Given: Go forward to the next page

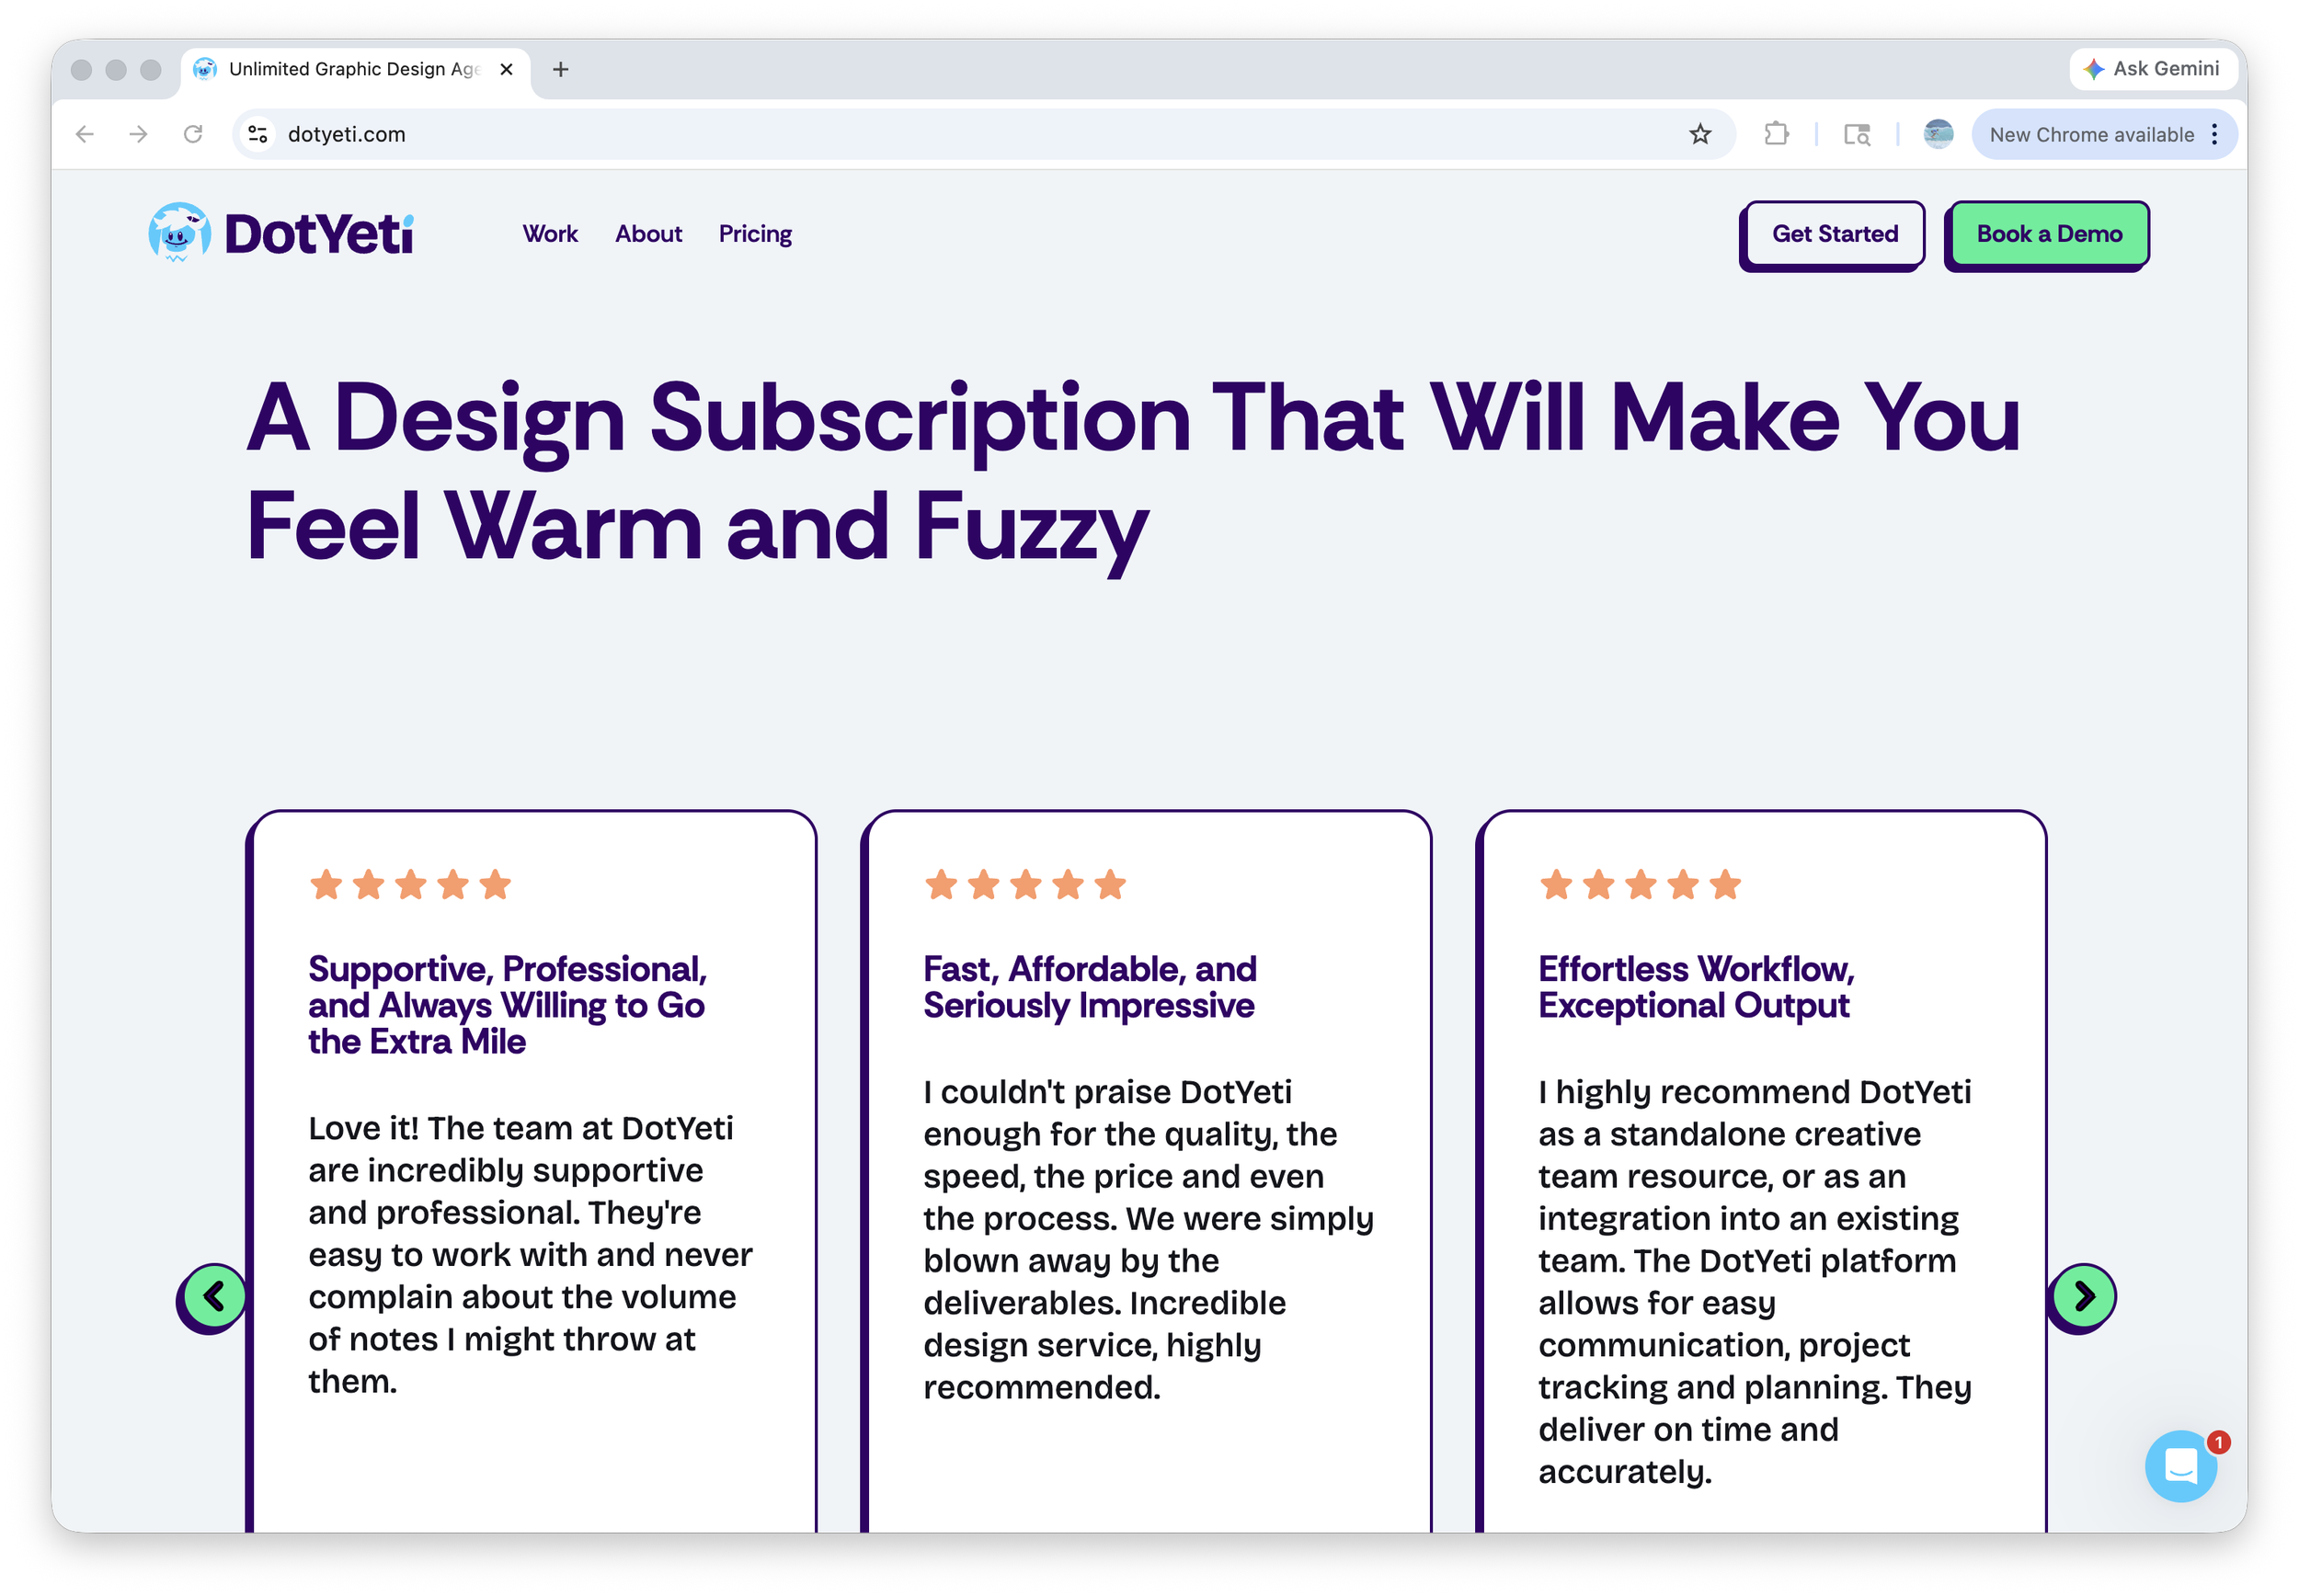Looking at the screenshot, I should pyautogui.click(x=139, y=134).
